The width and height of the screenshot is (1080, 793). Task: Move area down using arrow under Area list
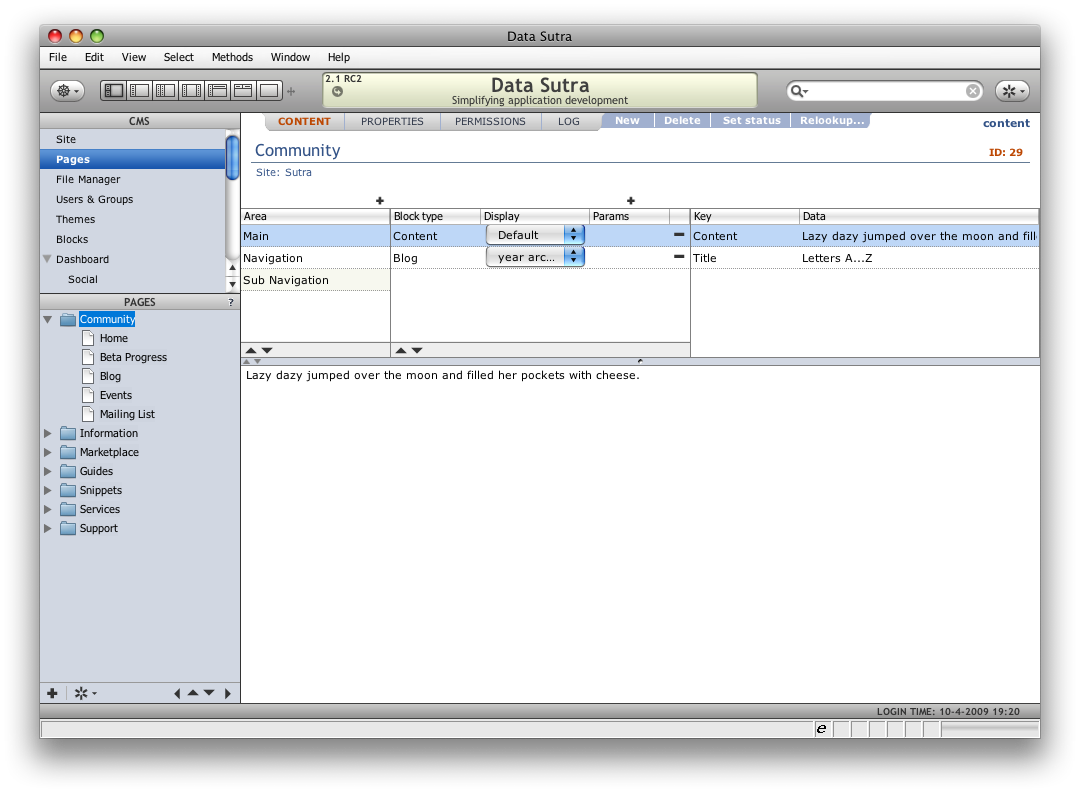click(267, 351)
